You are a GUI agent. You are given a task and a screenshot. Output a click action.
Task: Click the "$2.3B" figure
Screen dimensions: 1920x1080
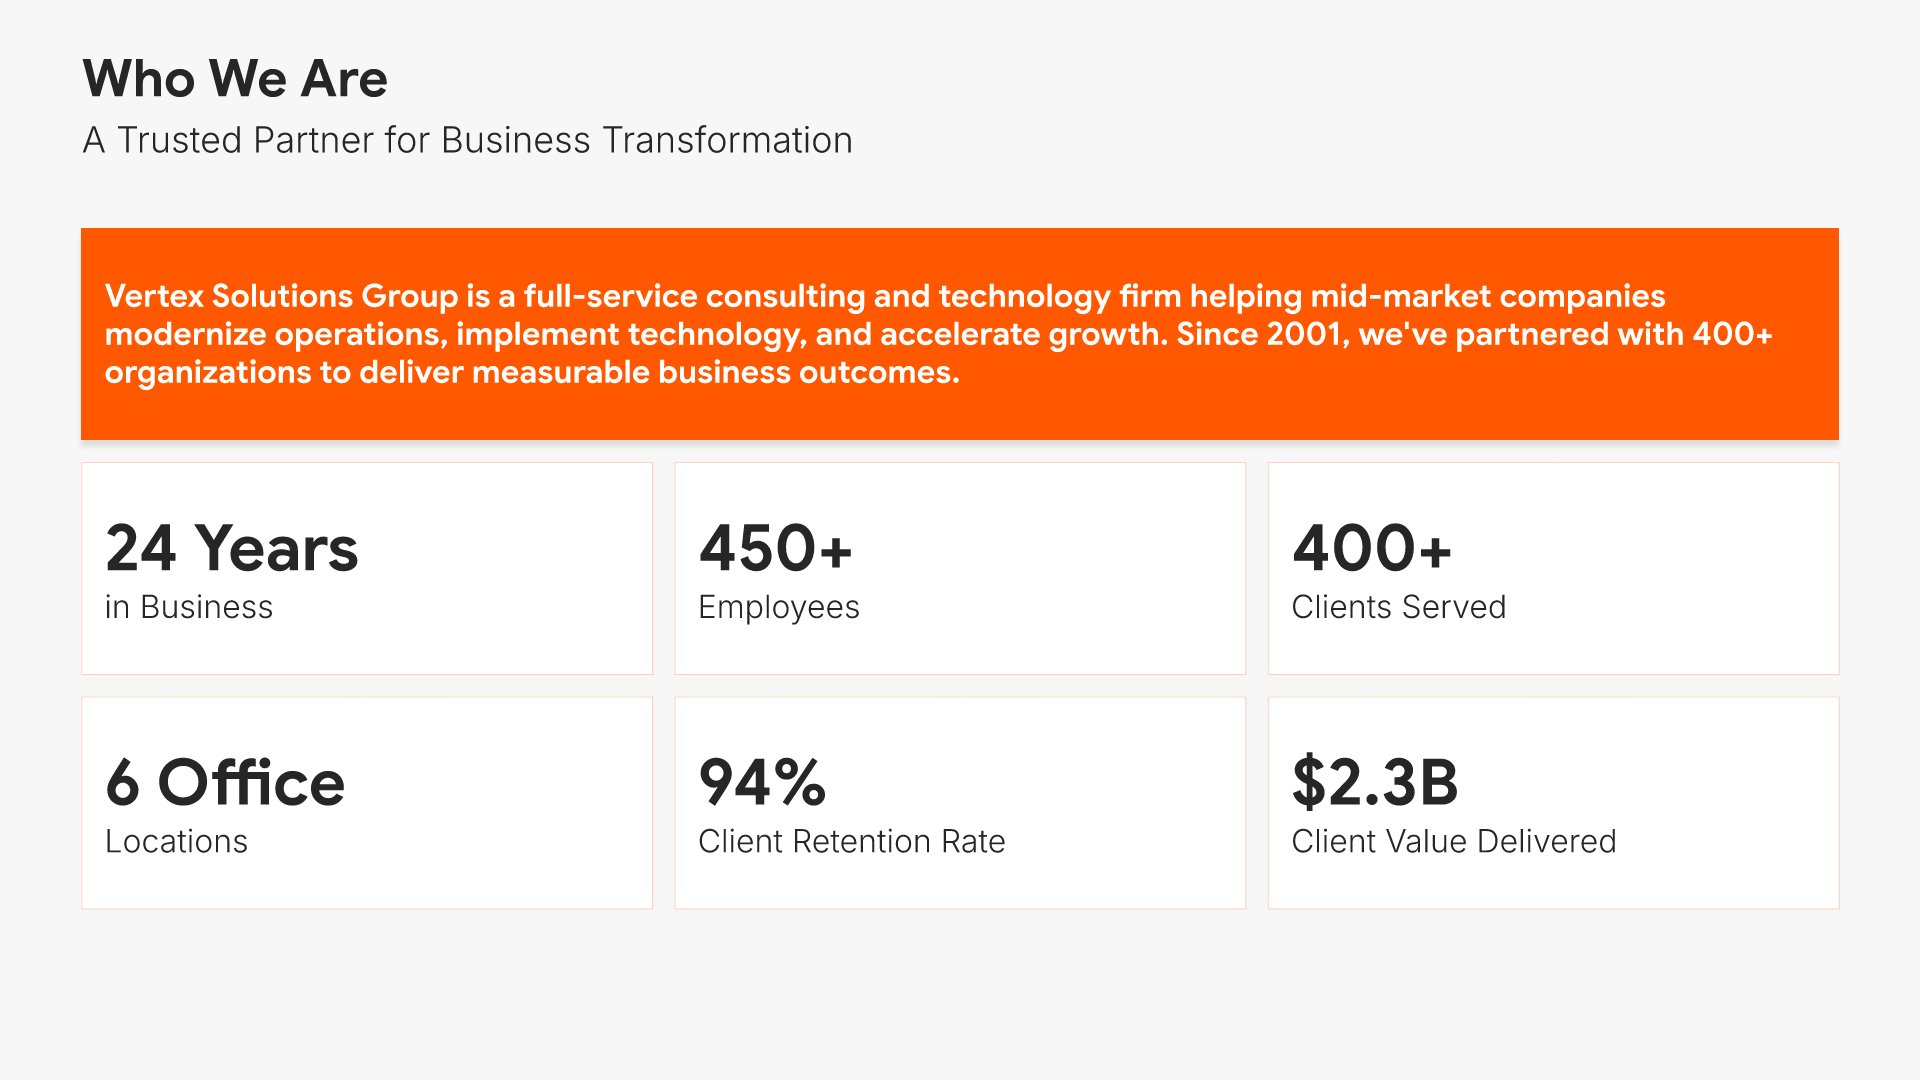[1375, 782]
